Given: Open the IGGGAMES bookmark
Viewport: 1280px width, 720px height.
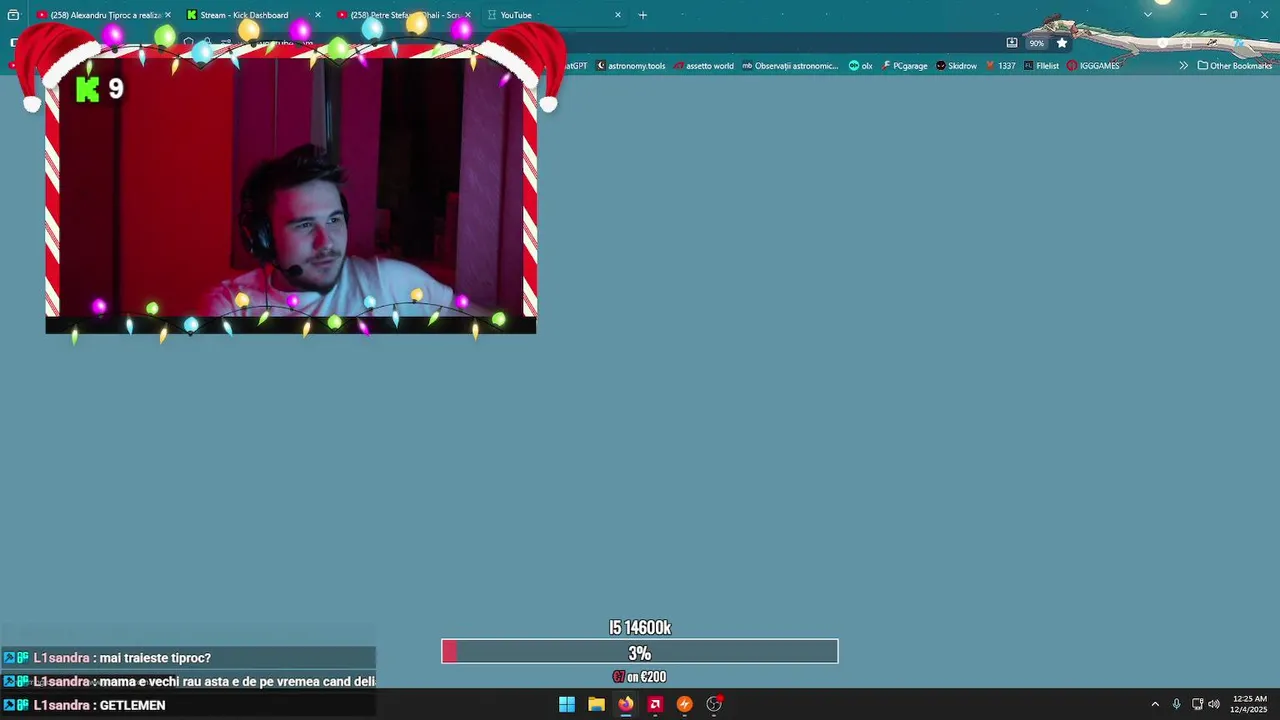Looking at the screenshot, I should tap(1093, 66).
